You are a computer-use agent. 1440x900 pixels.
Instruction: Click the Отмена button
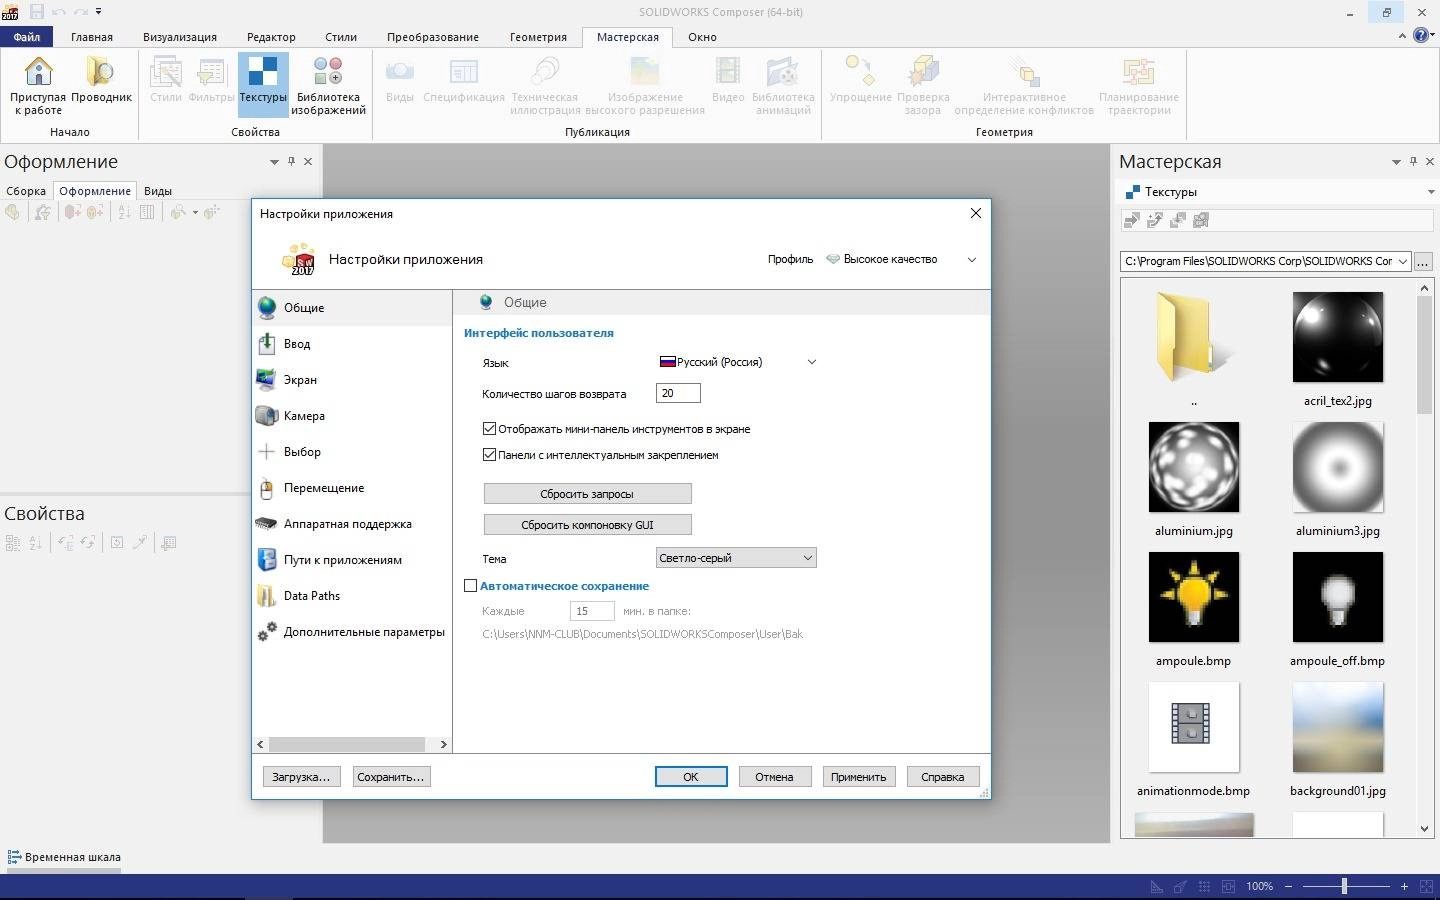(x=774, y=777)
